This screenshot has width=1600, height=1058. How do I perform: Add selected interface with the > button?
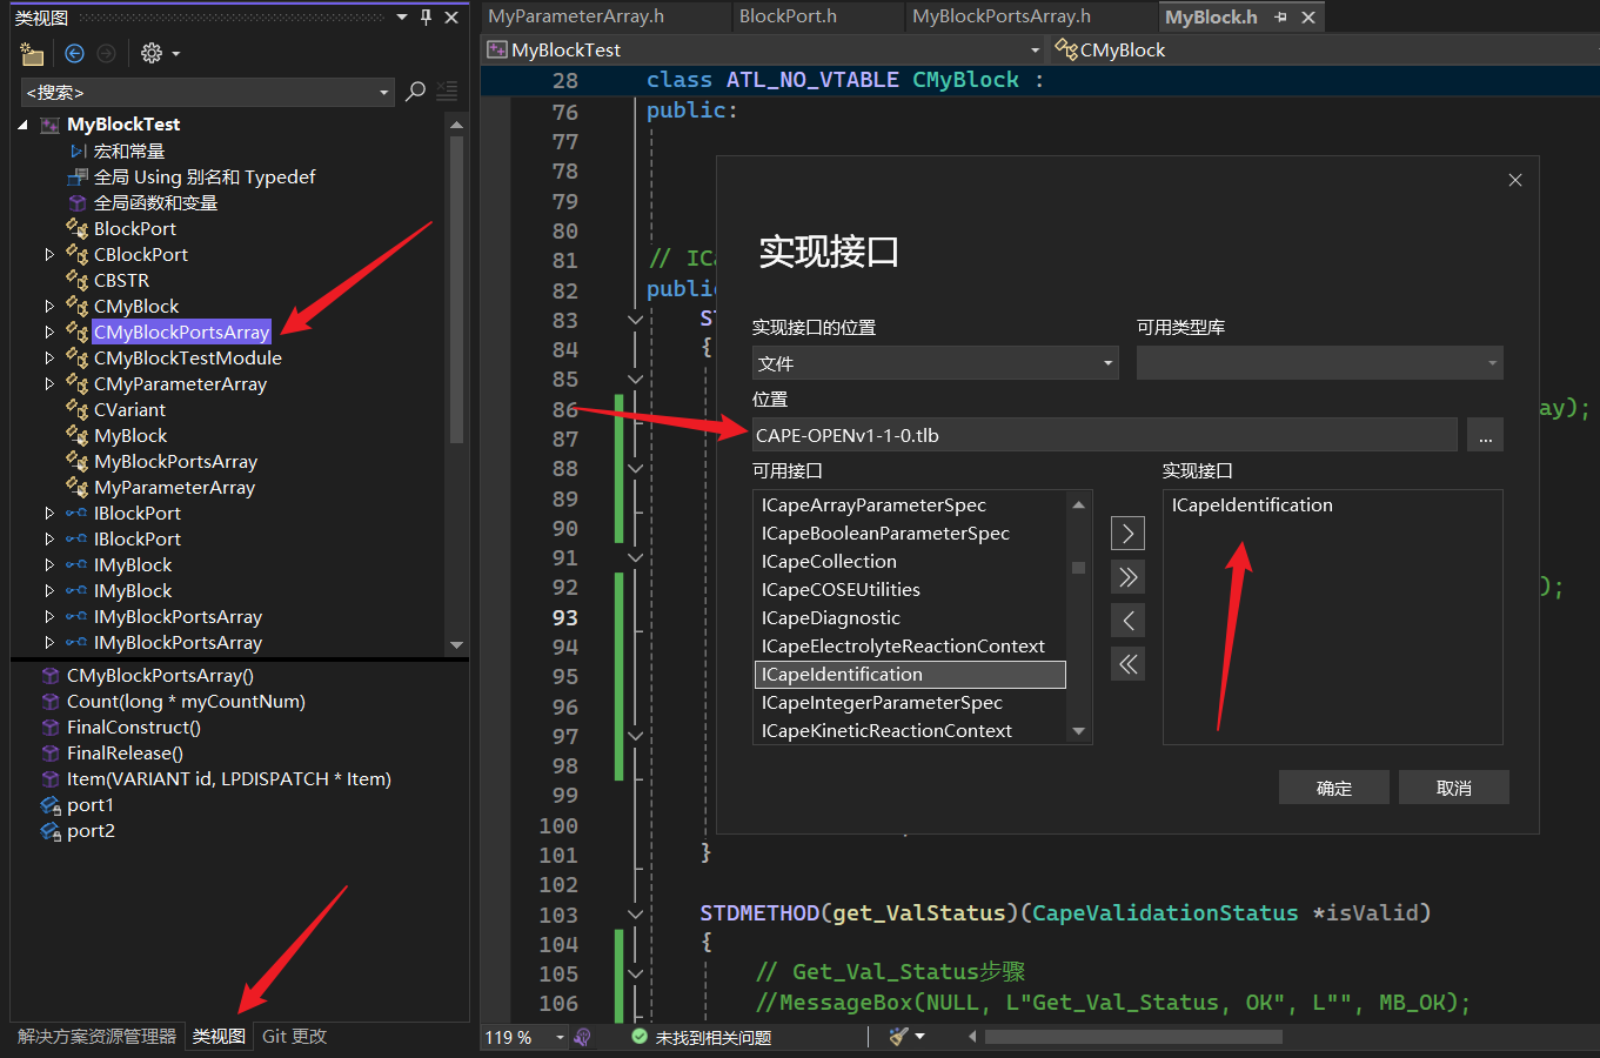(1128, 534)
